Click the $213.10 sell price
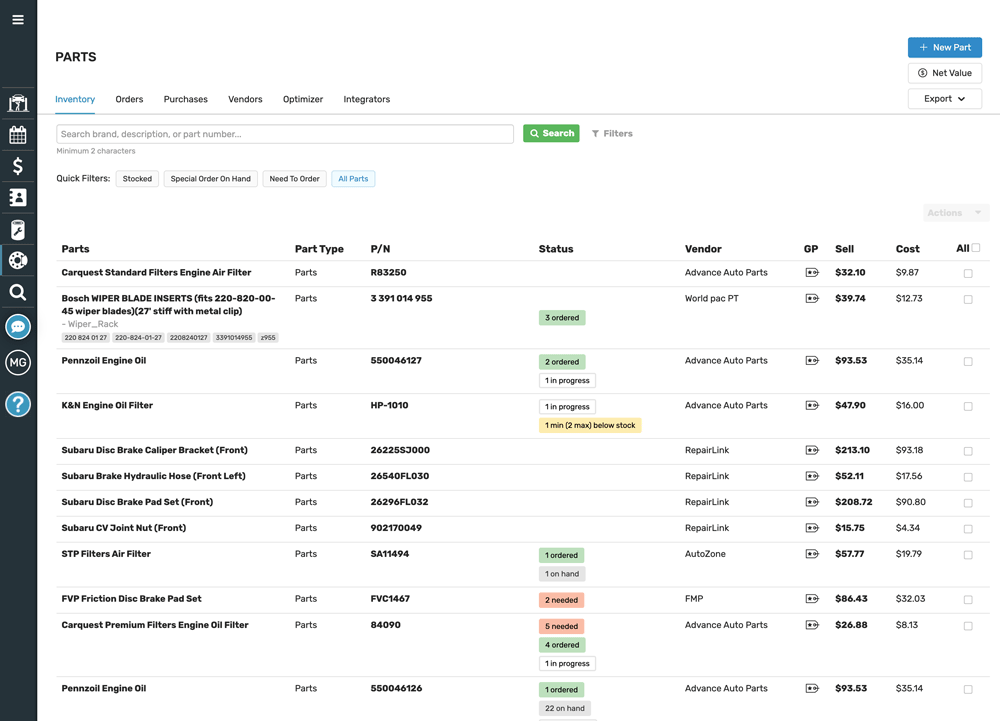Viewport: 1000px width, 721px height. [852, 450]
